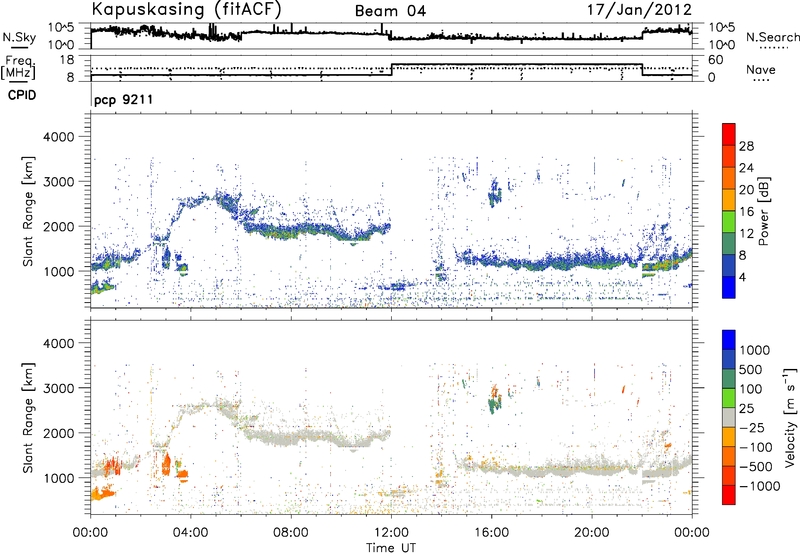Click the '1000' Velocity colorbar value
The height and width of the screenshot is (554, 800).
[x=754, y=350]
